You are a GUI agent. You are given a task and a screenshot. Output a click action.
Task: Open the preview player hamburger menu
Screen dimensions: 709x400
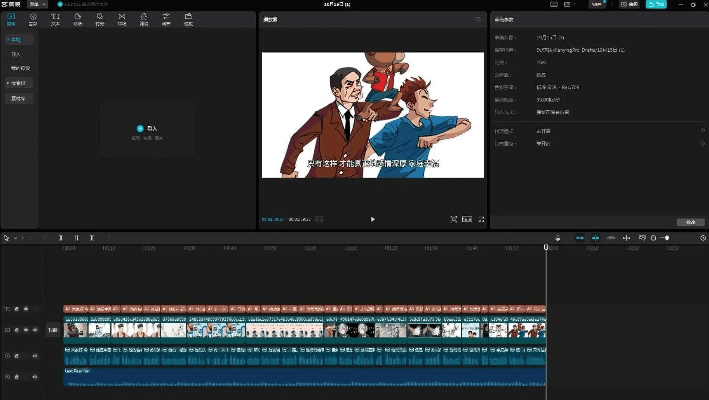[477, 19]
